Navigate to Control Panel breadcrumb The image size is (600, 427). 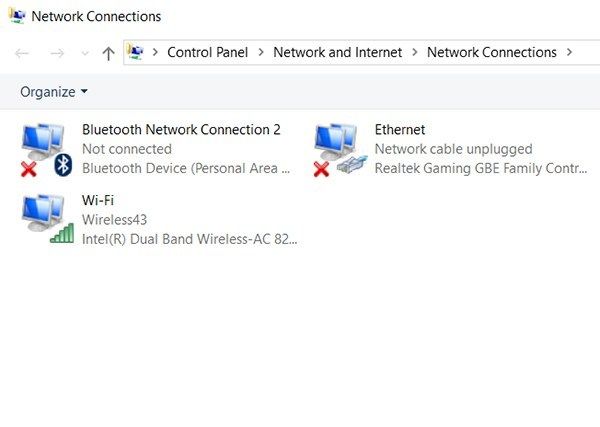click(208, 52)
